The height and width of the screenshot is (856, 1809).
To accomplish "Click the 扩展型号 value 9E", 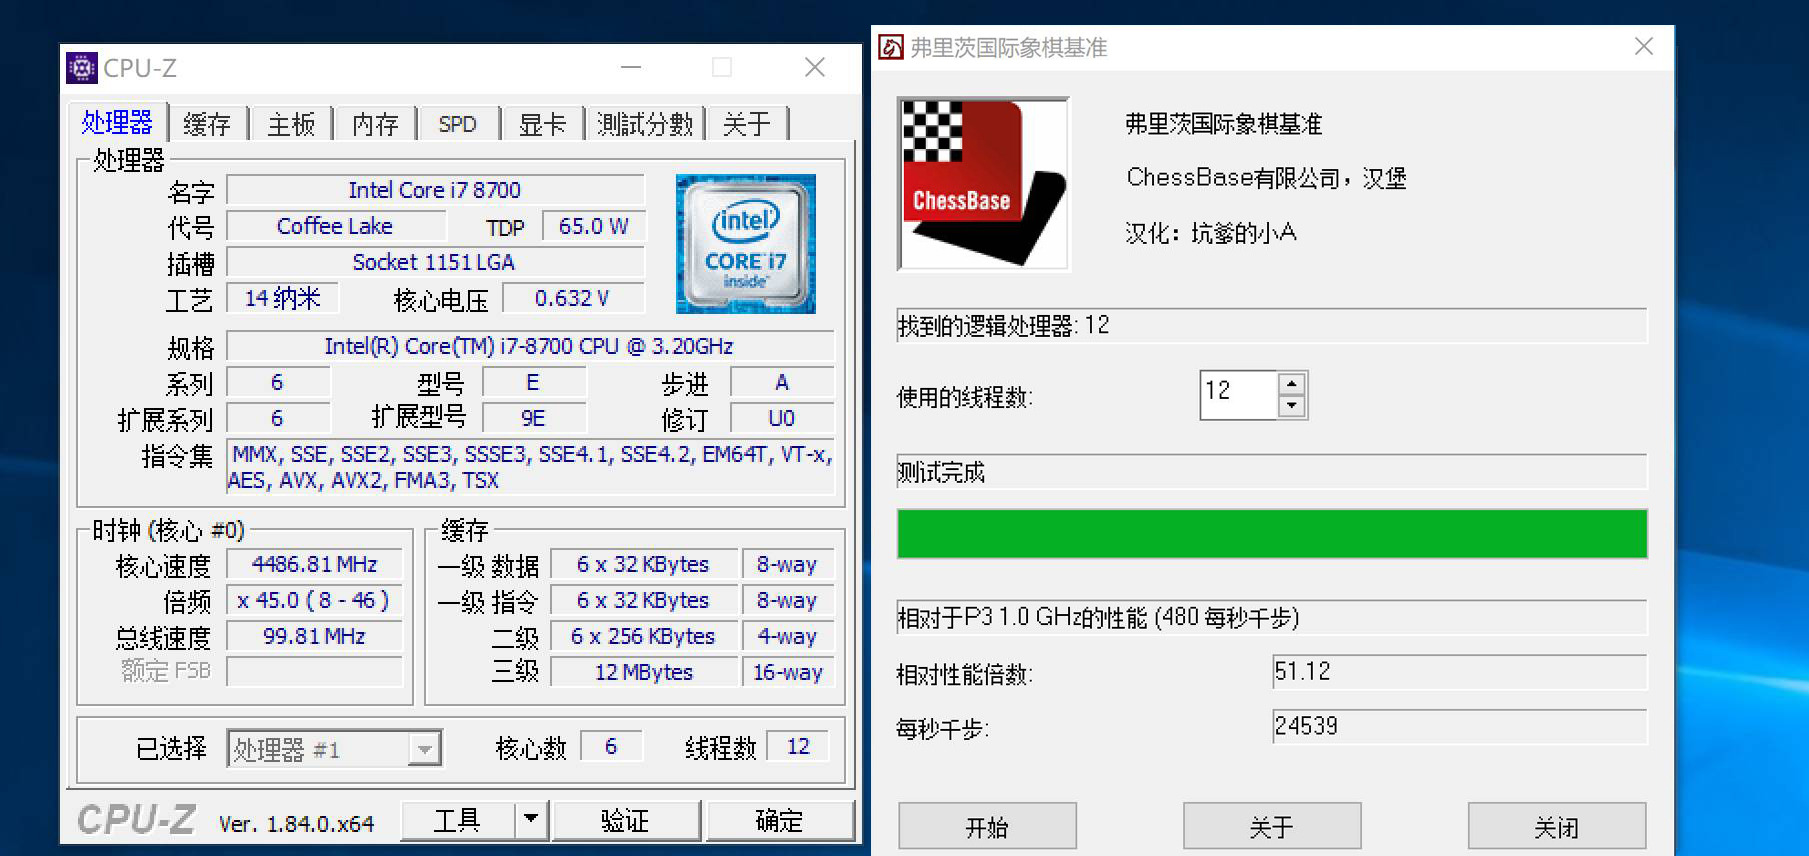I will coord(533,418).
